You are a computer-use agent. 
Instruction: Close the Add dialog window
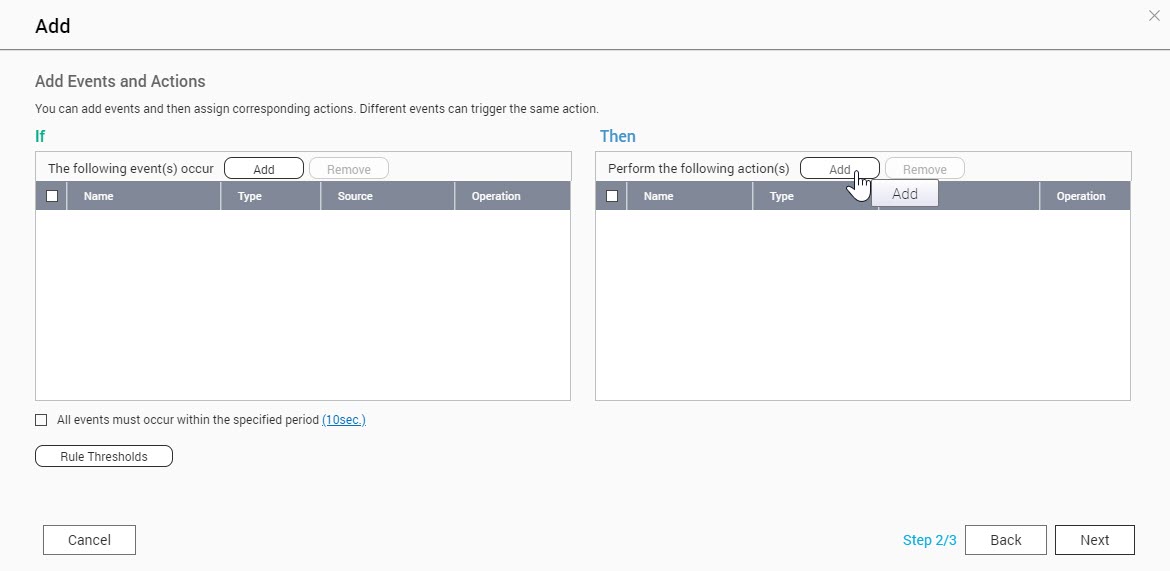pos(1154,16)
